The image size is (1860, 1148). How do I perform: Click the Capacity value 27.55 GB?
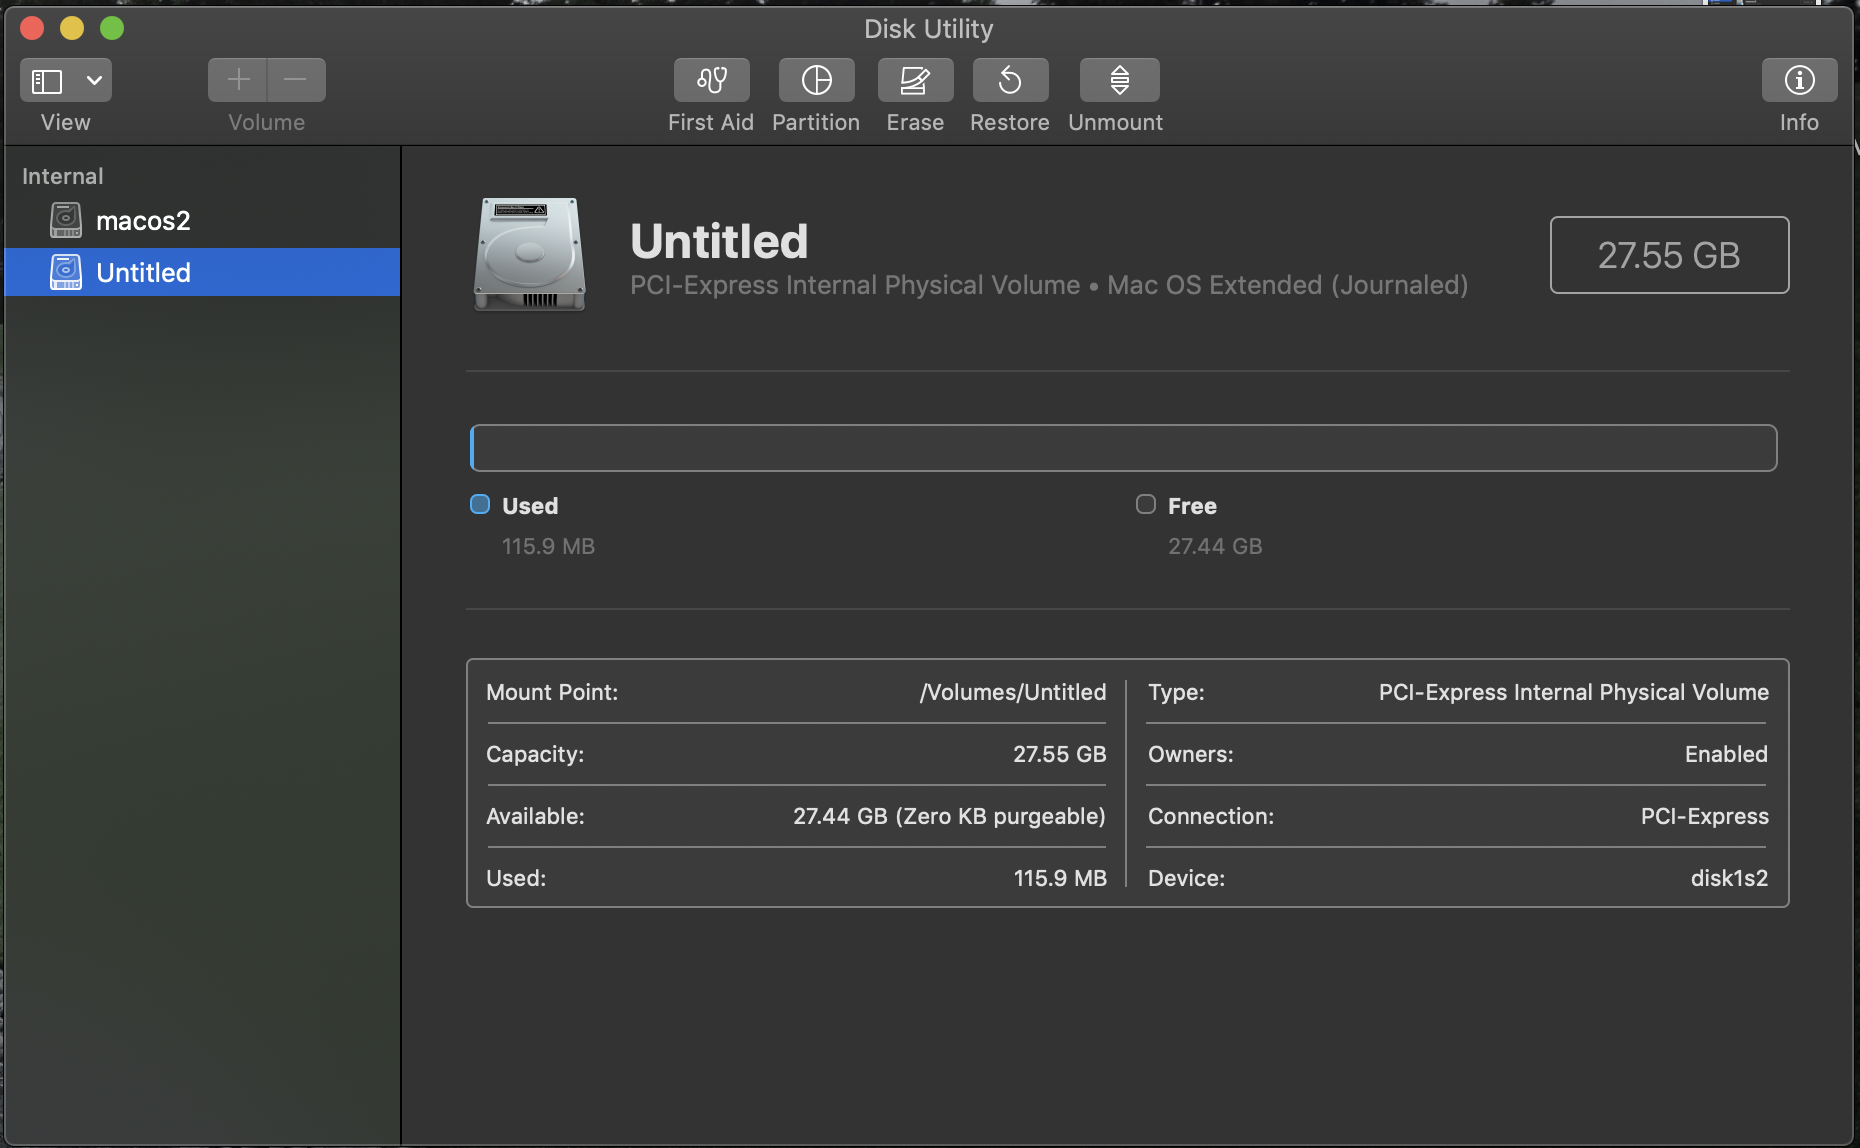click(1060, 754)
